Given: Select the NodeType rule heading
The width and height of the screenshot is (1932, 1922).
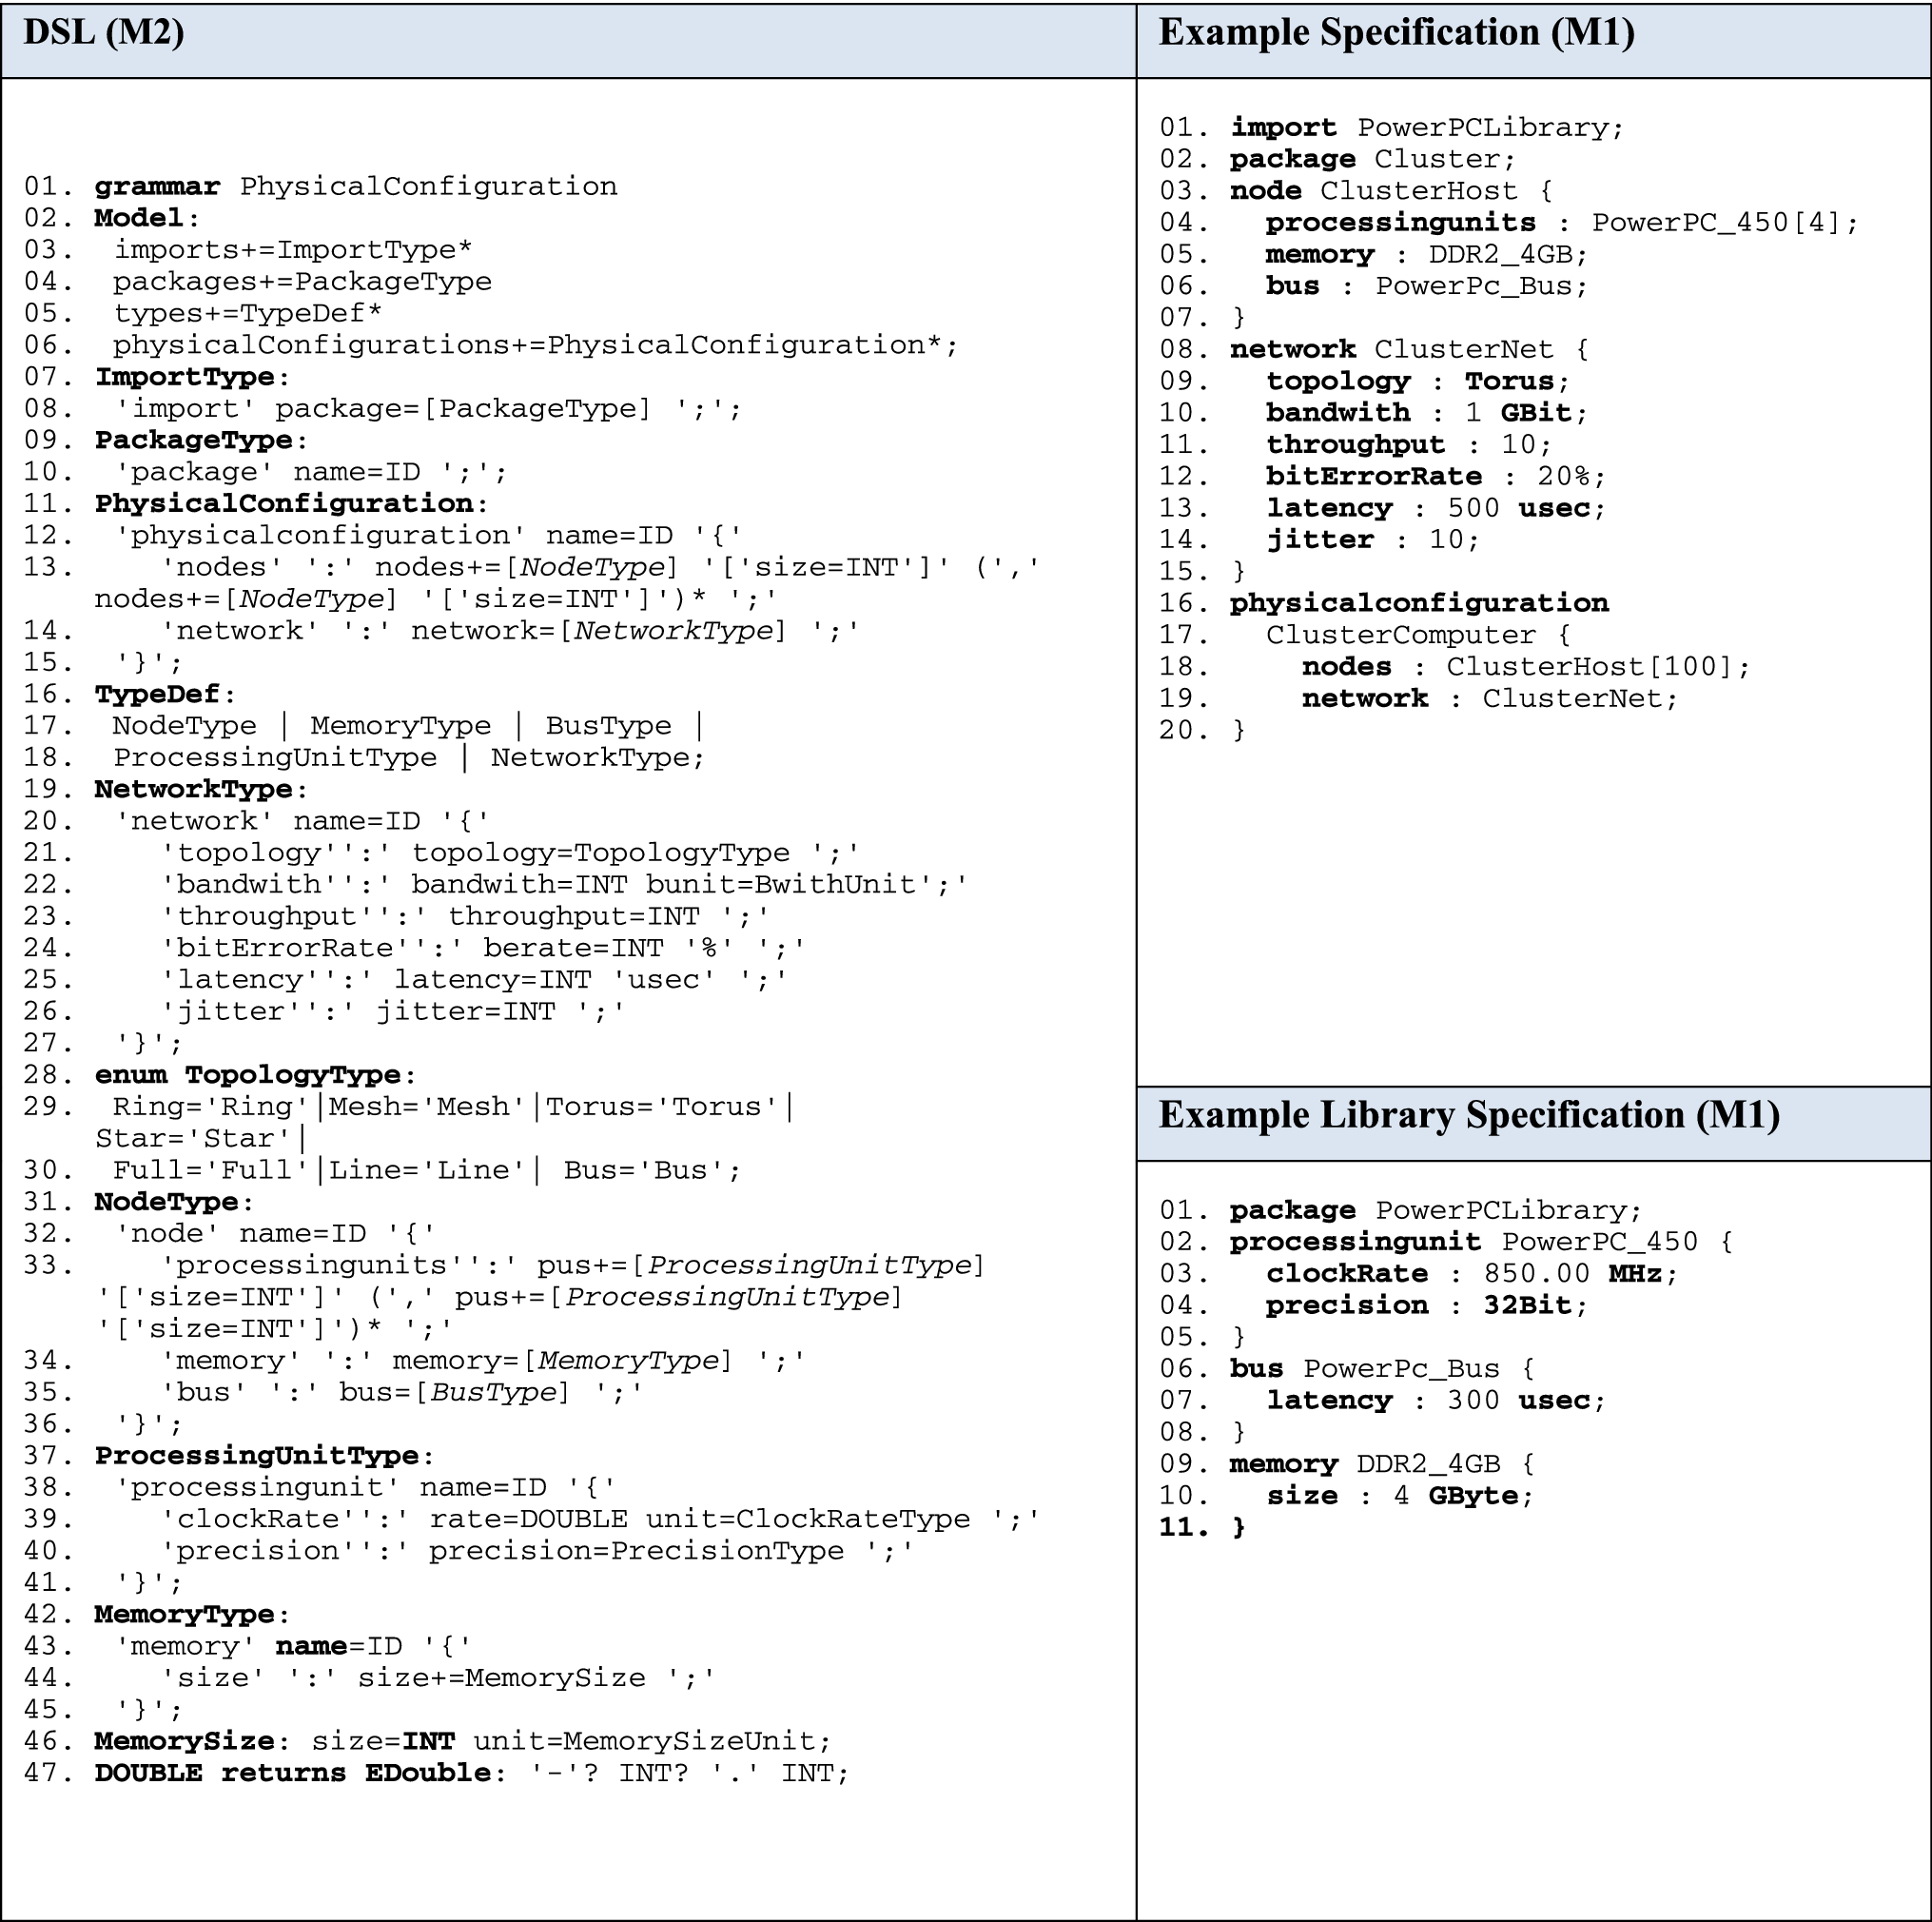Looking at the screenshot, I should 168,1201.
